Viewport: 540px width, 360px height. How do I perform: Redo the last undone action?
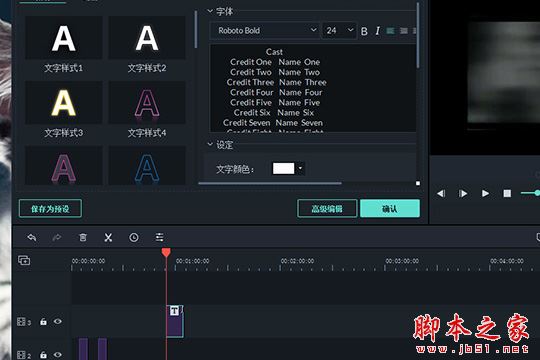57,237
